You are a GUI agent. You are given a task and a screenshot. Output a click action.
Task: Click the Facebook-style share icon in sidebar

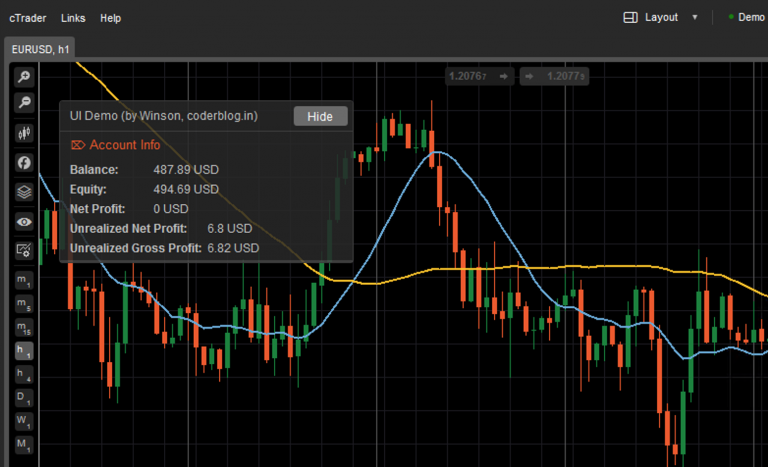tap(23, 162)
